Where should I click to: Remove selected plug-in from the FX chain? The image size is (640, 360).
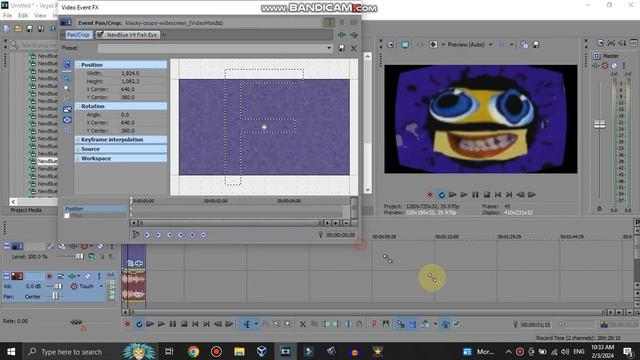354,35
